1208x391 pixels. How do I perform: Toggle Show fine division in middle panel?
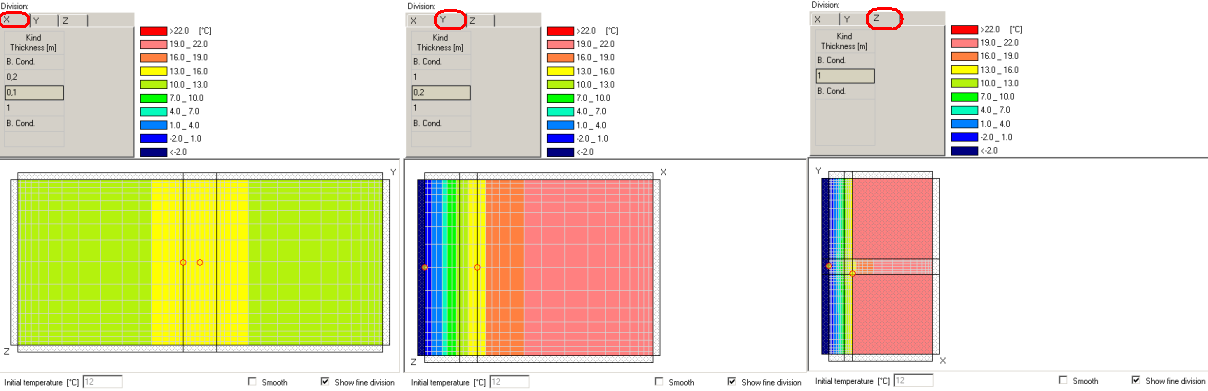732,382
